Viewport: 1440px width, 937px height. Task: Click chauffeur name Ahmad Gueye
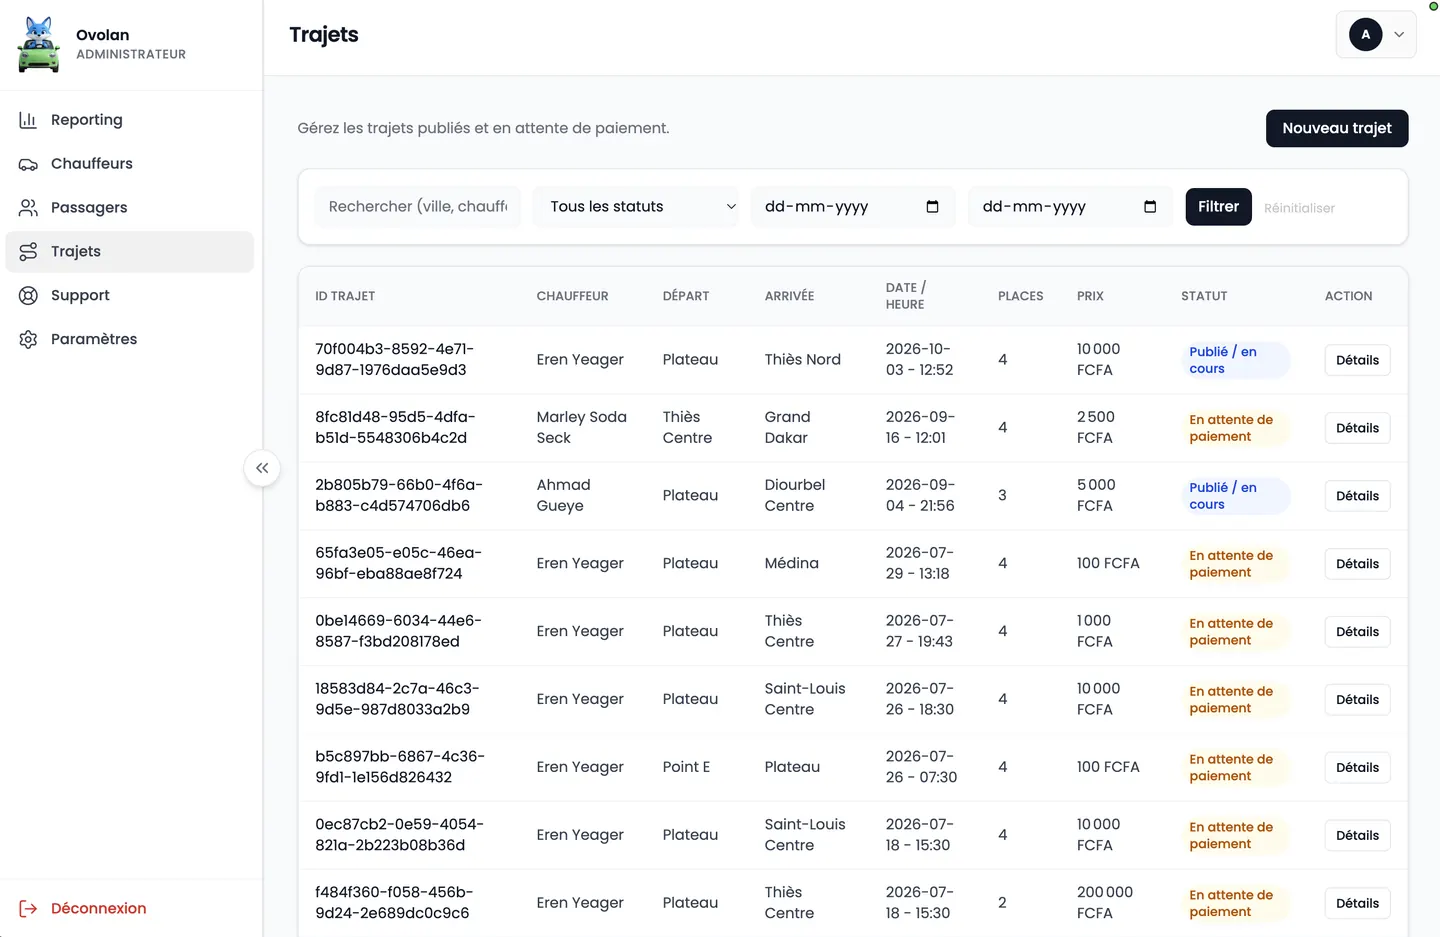(564, 496)
